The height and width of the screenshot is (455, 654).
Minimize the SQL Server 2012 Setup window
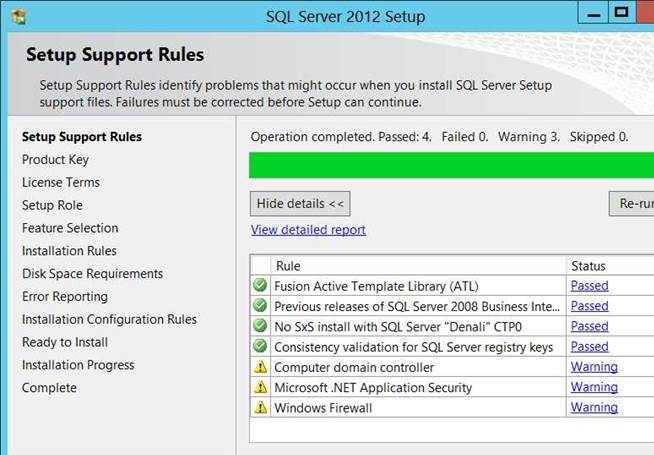coord(594,13)
